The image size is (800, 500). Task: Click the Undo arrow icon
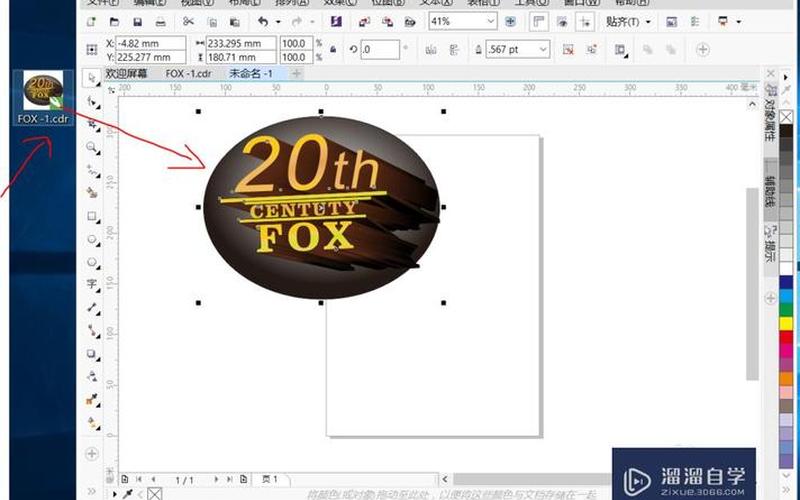(263, 21)
